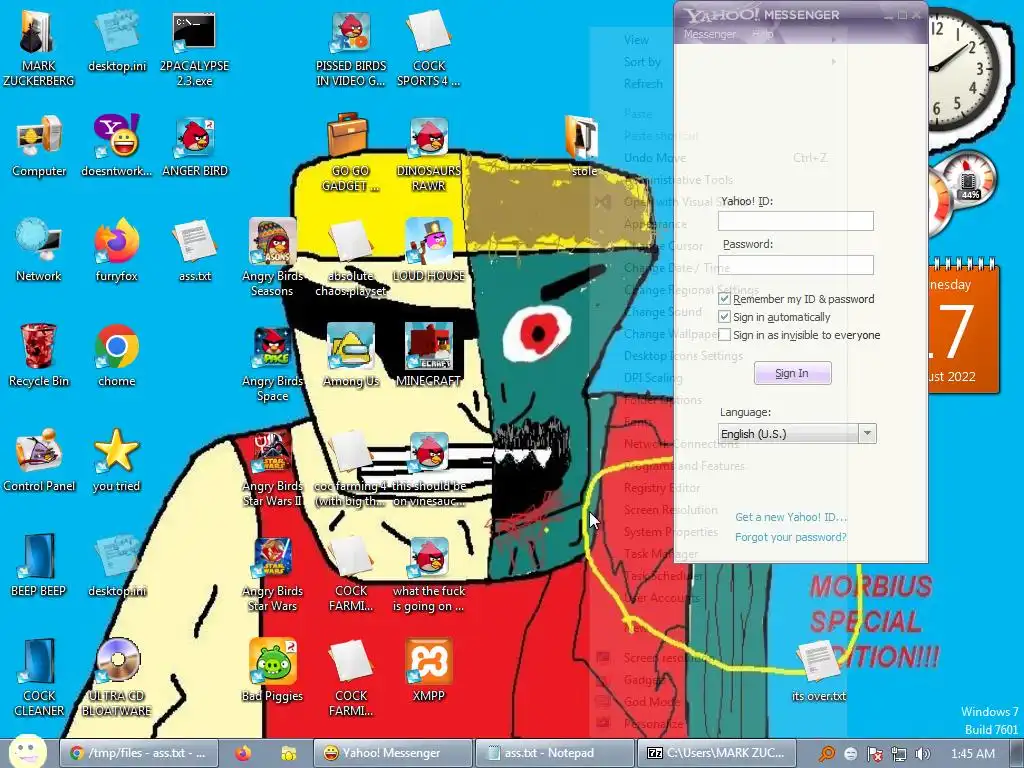Select the ULTRA CD BLOATWARE disc icon

click(117, 677)
